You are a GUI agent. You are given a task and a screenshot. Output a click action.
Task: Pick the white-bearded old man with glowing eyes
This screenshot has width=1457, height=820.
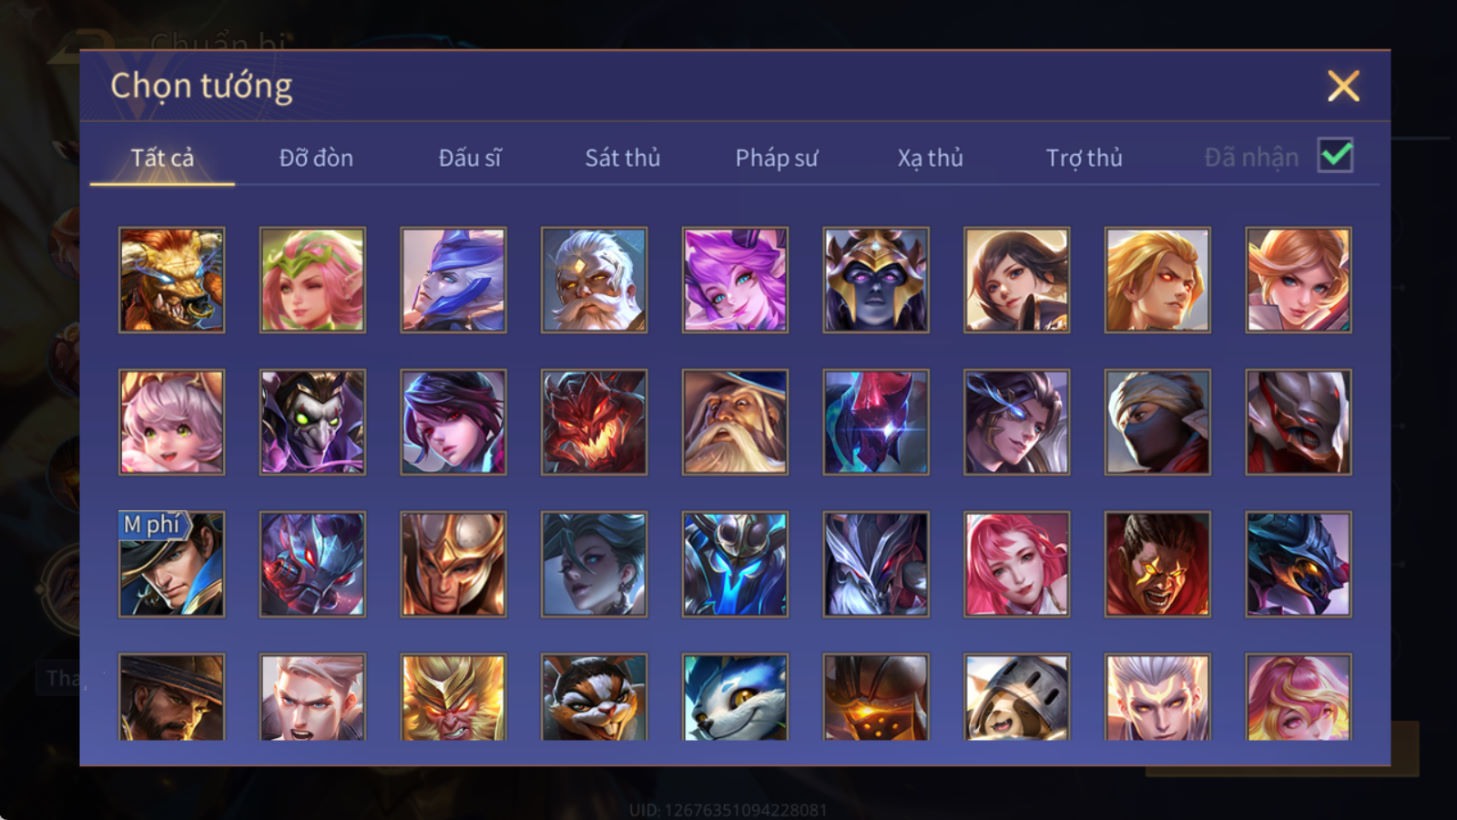click(594, 280)
